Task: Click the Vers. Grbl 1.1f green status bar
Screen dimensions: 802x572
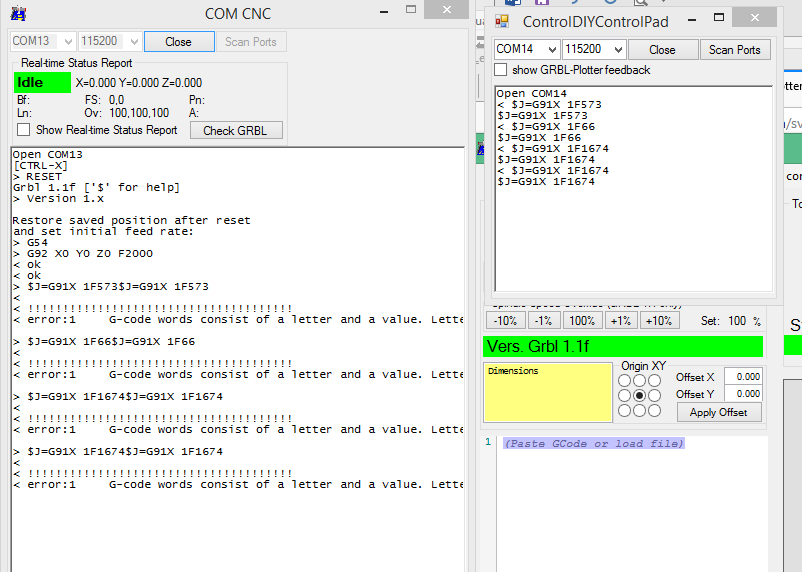Action: 623,346
